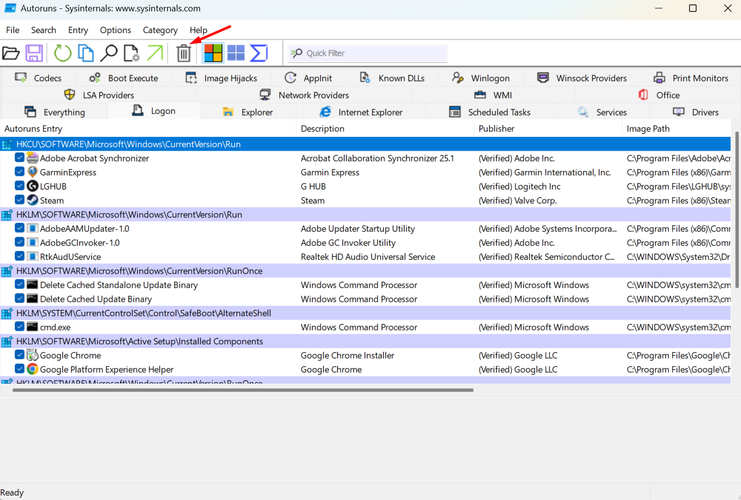The image size is (741, 500).
Task: Click the green Refresh icon
Action: tap(62, 53)
